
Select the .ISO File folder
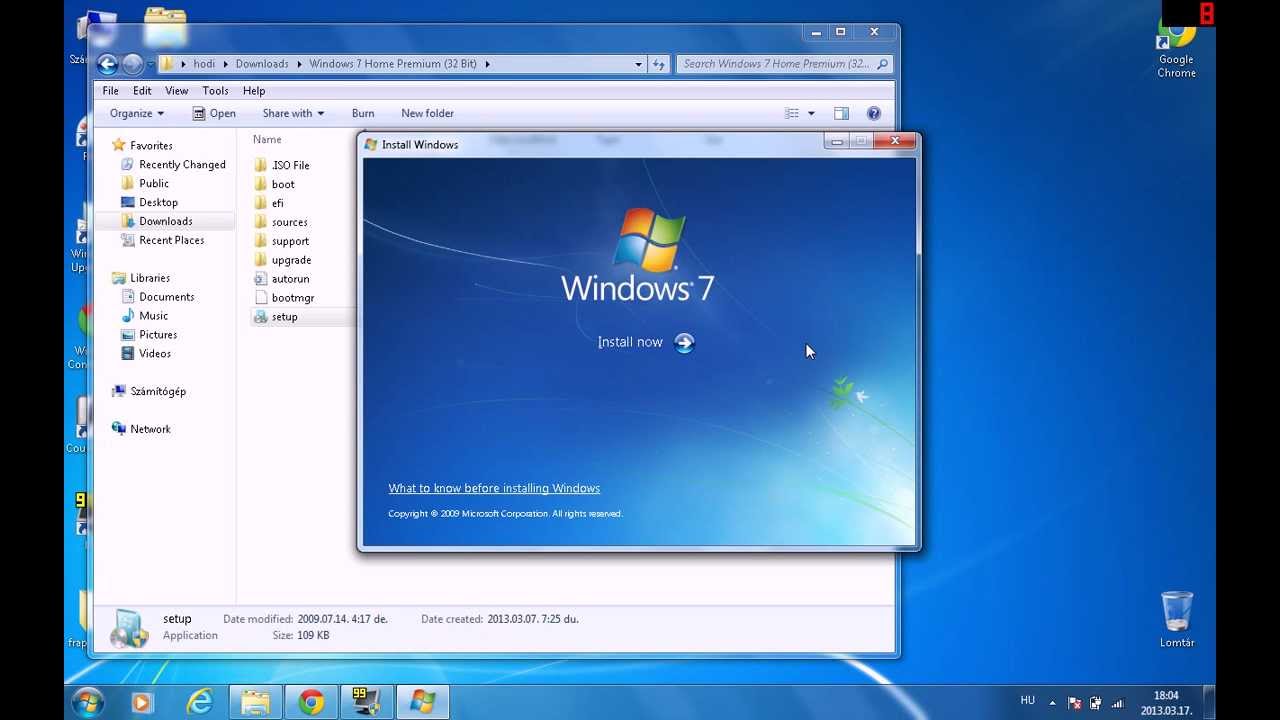tap(290, 166)
